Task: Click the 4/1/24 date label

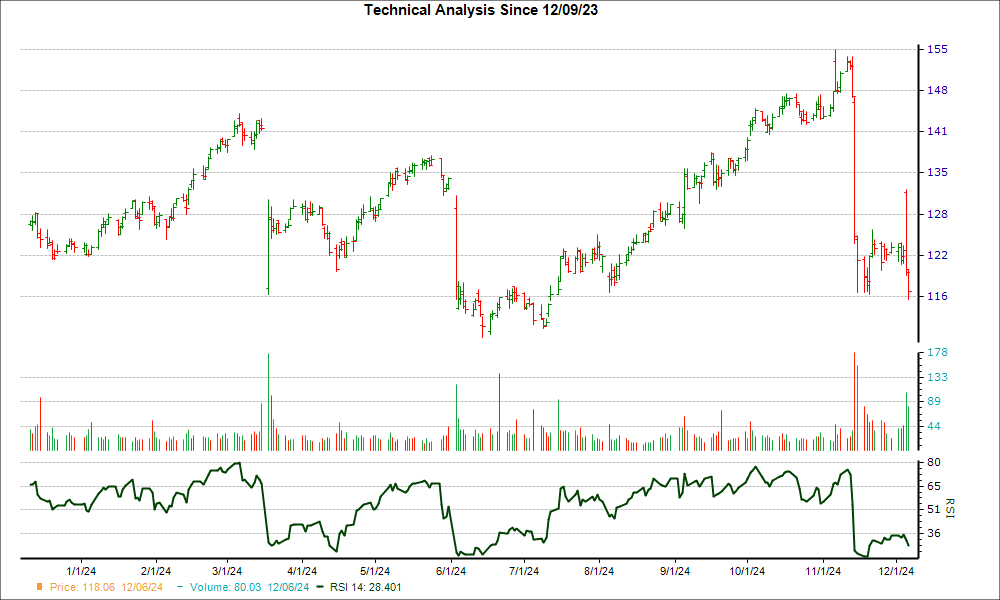Action: (302, 571)
